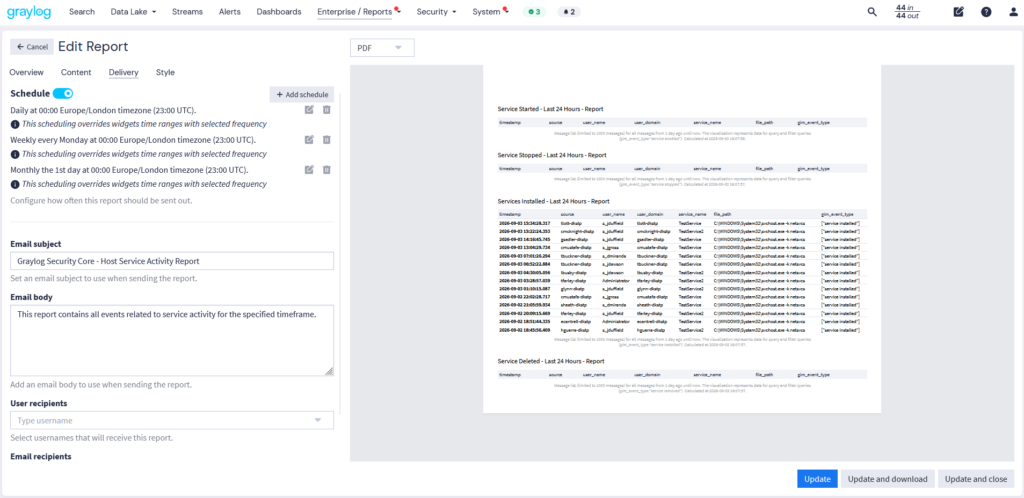1024x498 pixels.
Task: Expand the Security menu
Action: (x=436, y=12)
